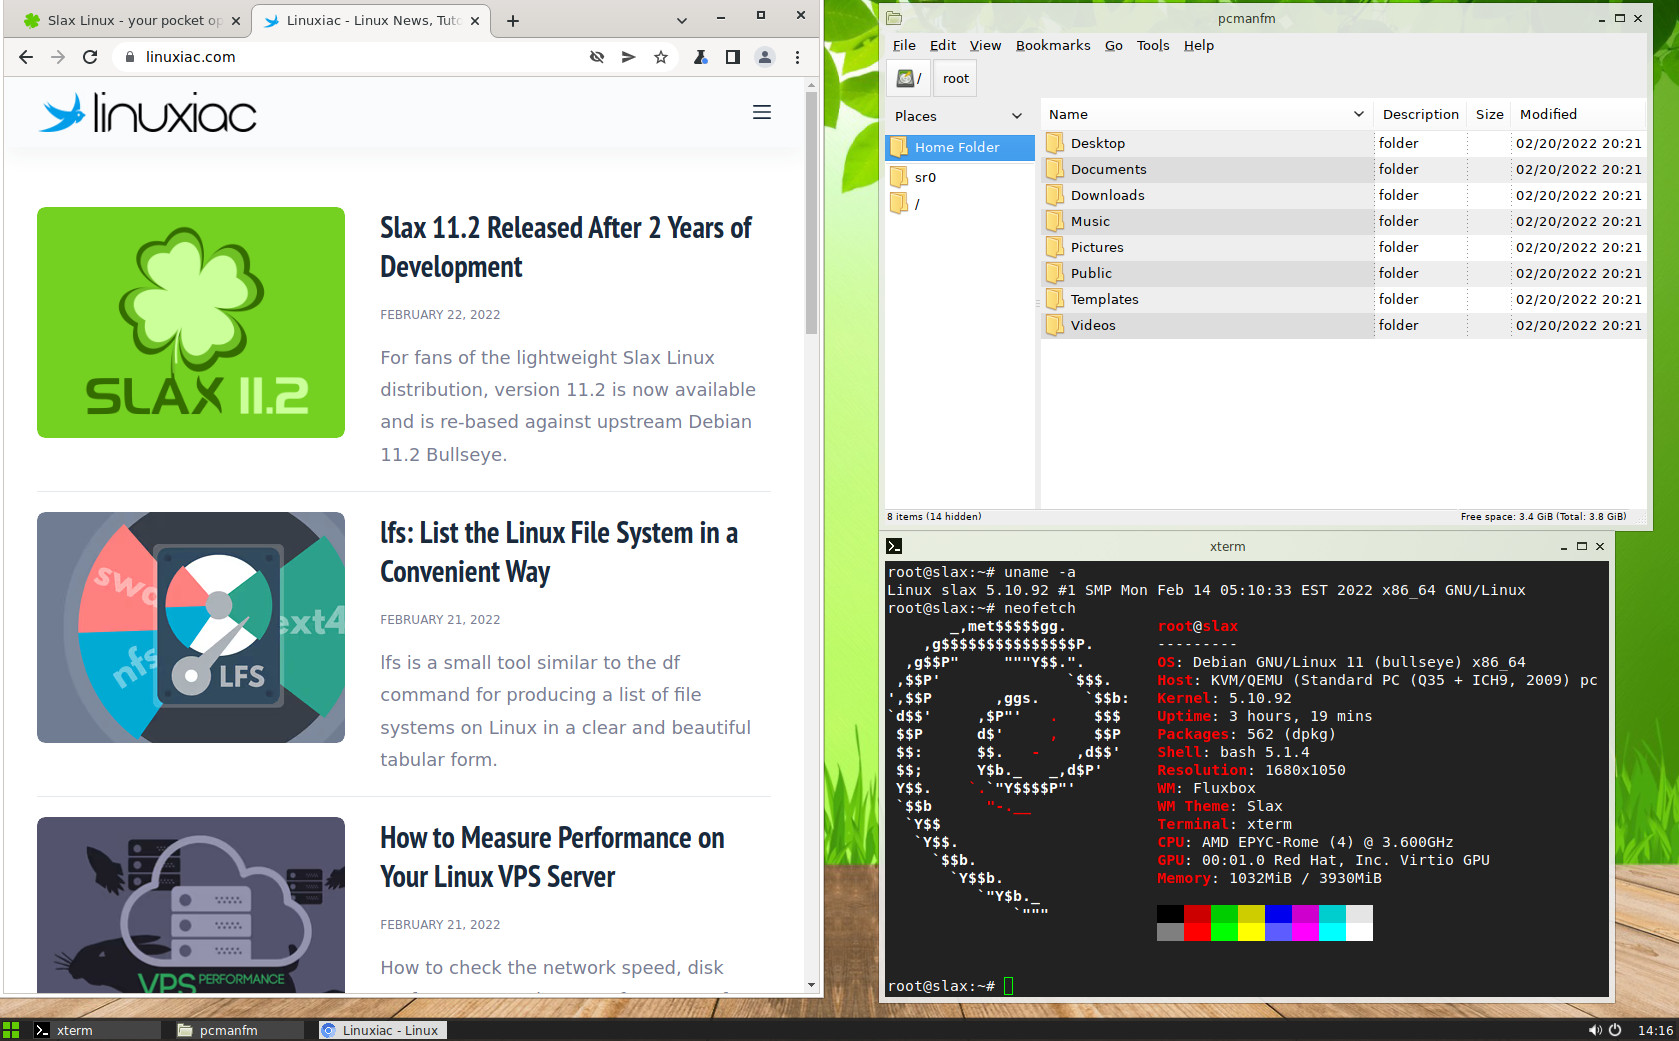Select Home Folder in Places

click(x=960, y=147)
